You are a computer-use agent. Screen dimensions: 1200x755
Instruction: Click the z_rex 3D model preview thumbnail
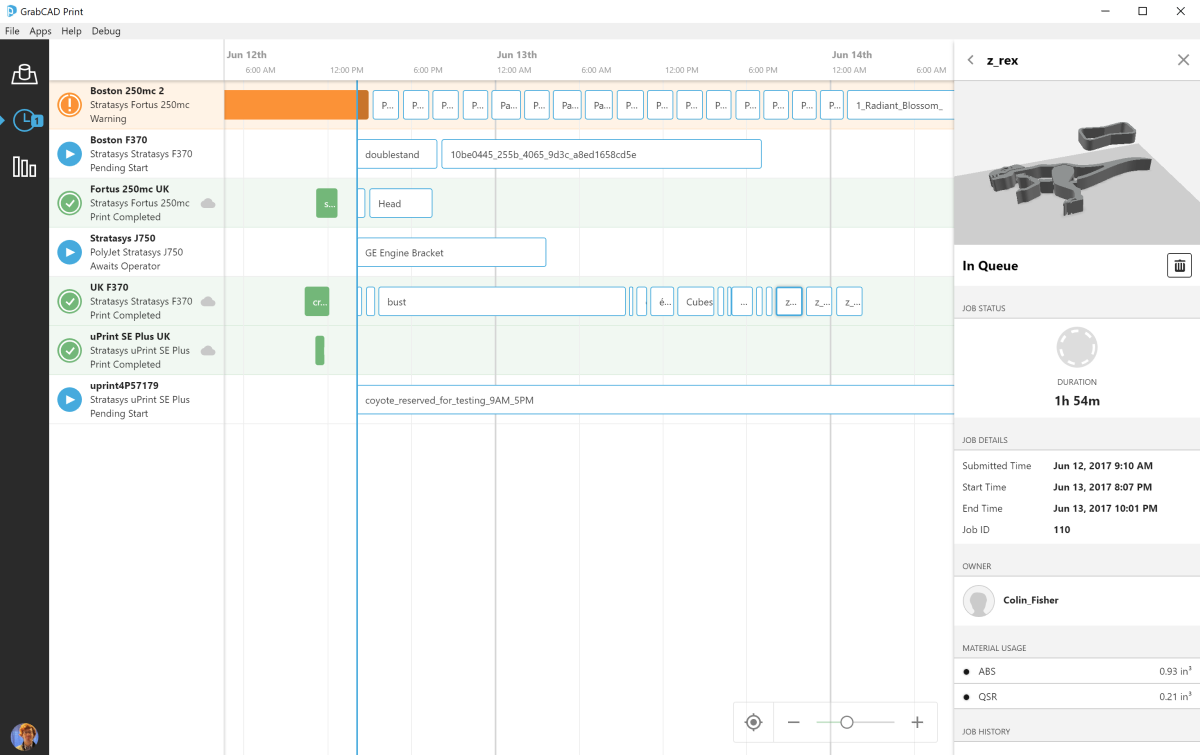click(x=1077, y=162)
